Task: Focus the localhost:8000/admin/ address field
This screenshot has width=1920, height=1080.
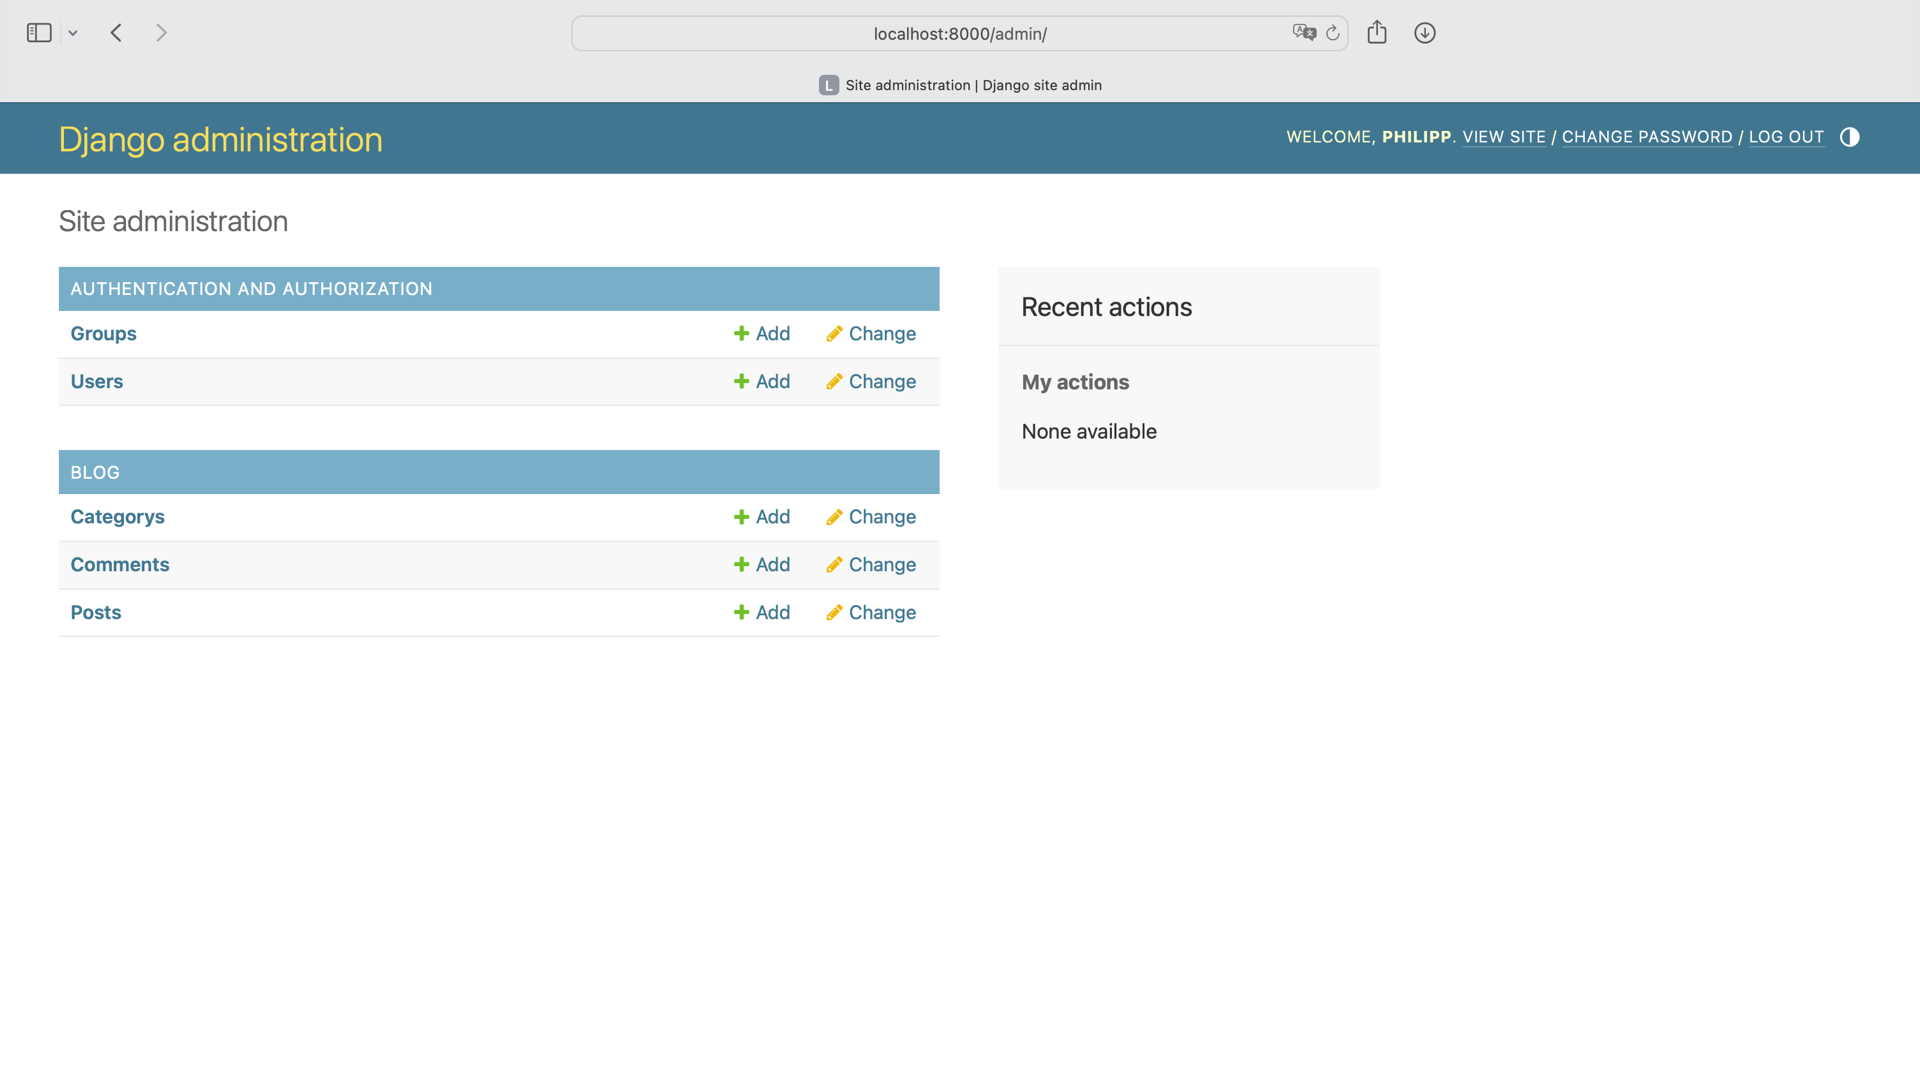Action: 959,33
